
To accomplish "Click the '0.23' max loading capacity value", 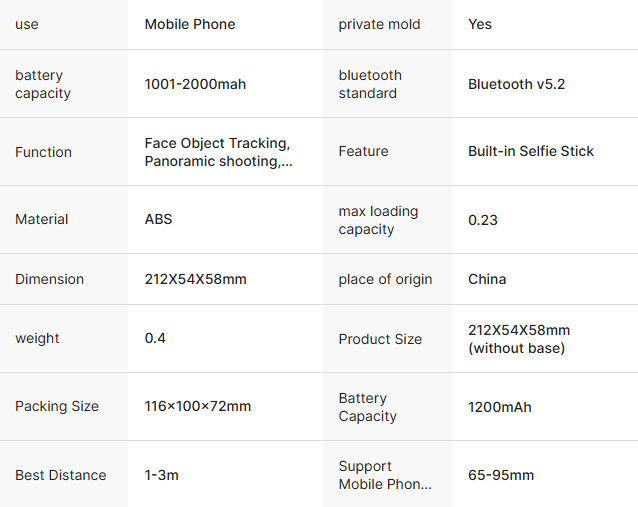I will (483, 220).
